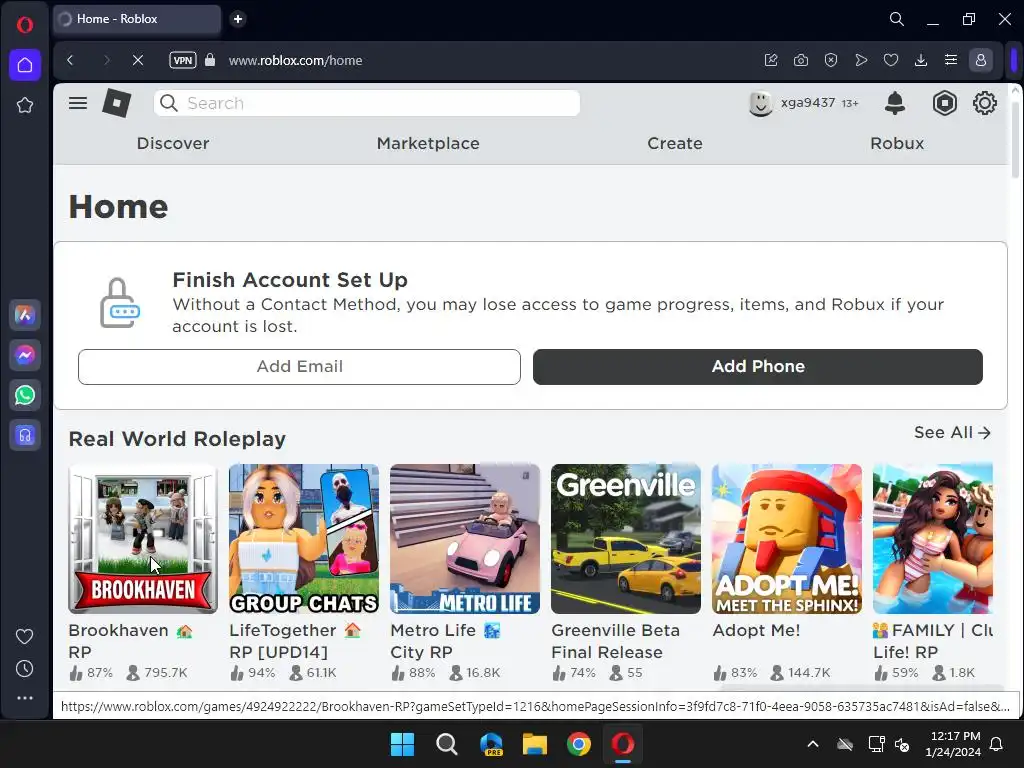Click the xga9437 avatar headshot
This screenshot has width=1024, height=768.
coord(761,103)
